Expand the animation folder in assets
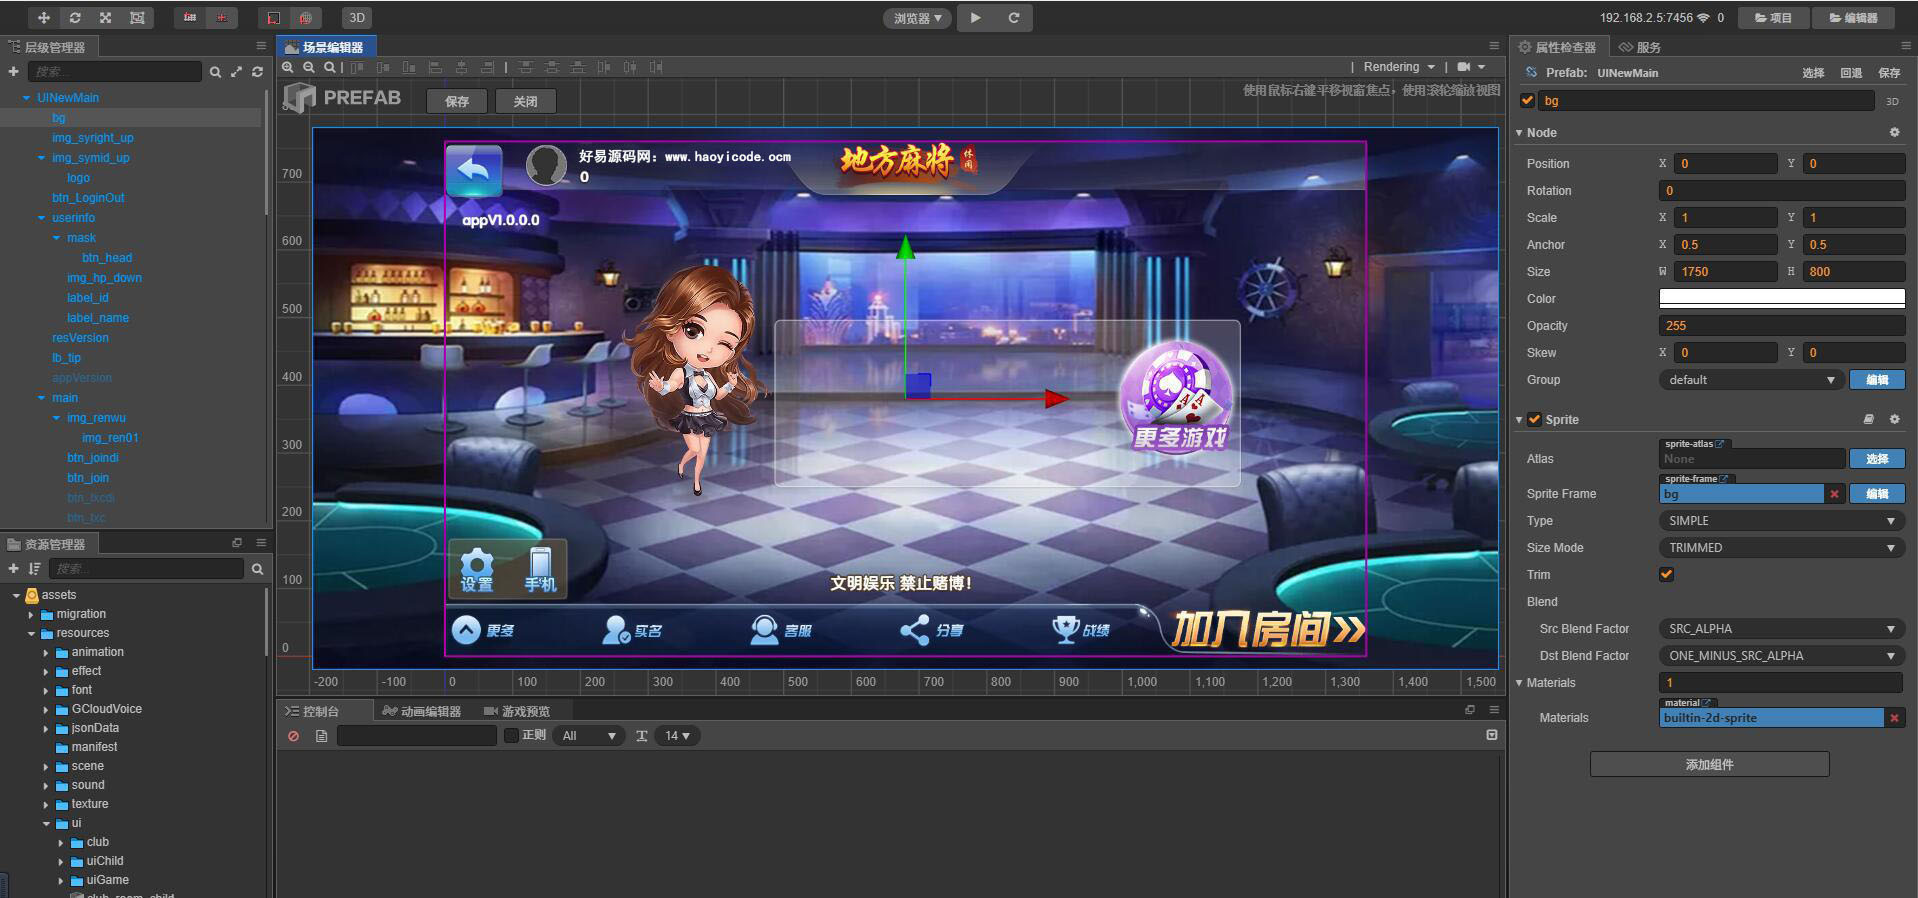 coord(46,652)
